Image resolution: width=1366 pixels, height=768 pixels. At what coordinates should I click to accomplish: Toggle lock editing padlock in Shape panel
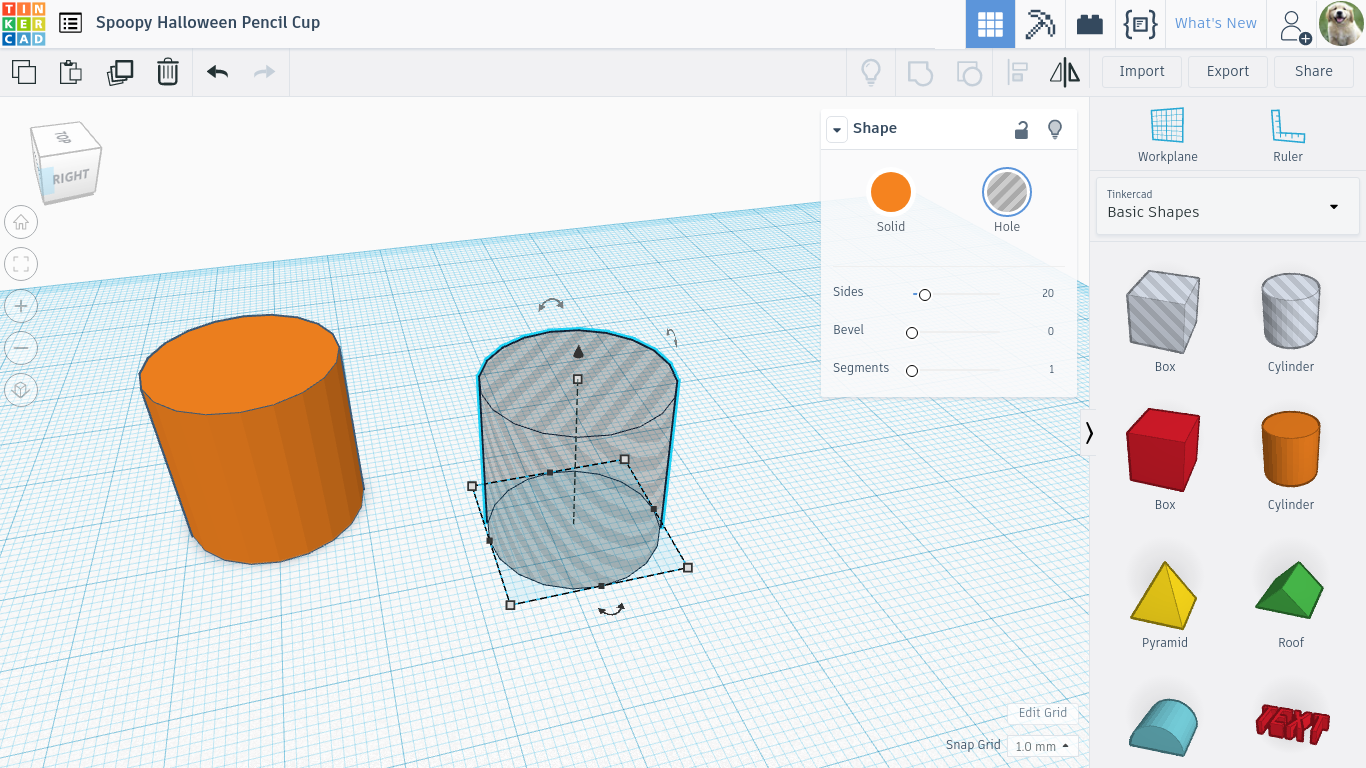point(1021,129)
